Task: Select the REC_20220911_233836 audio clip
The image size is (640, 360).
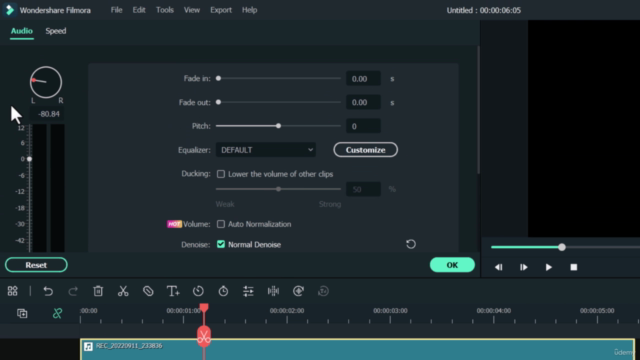Action: click(358, 349)
